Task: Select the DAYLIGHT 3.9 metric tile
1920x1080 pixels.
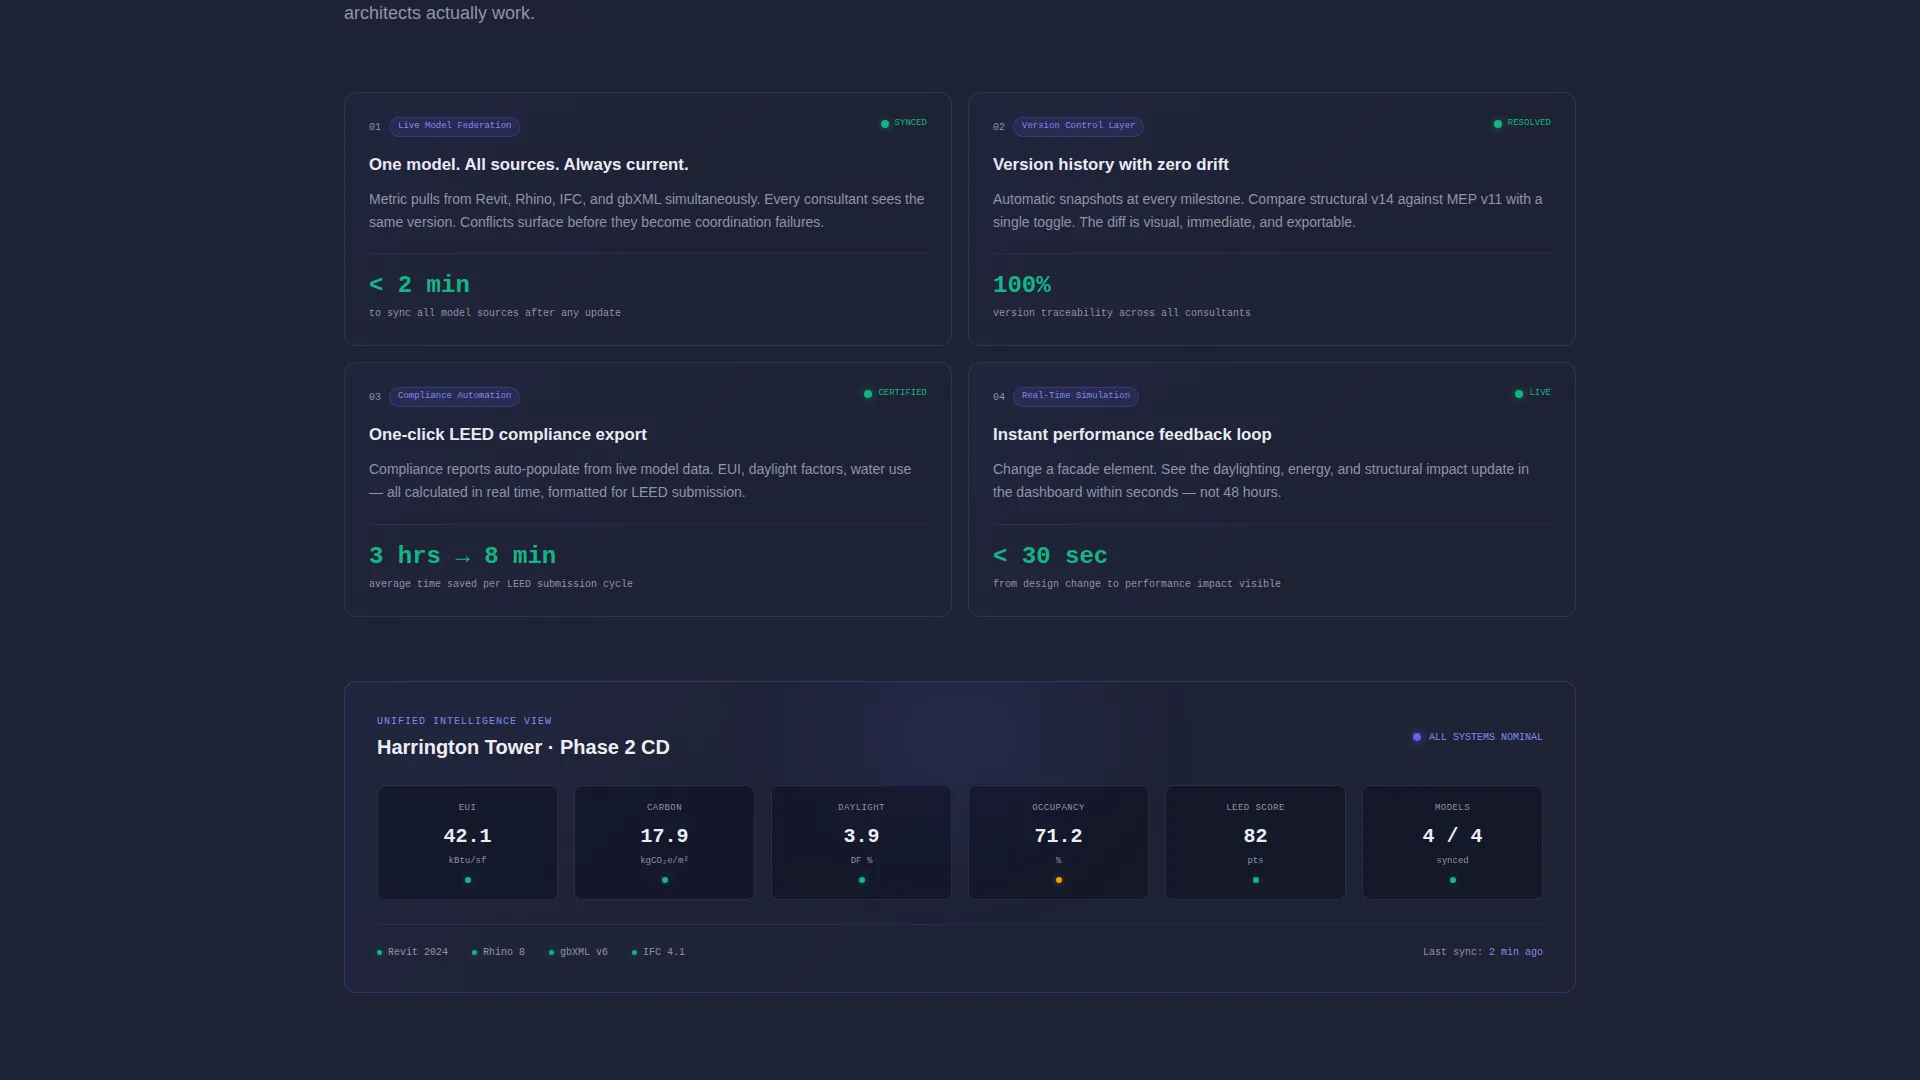Action: pyautogui.click(x=861, y=842)
